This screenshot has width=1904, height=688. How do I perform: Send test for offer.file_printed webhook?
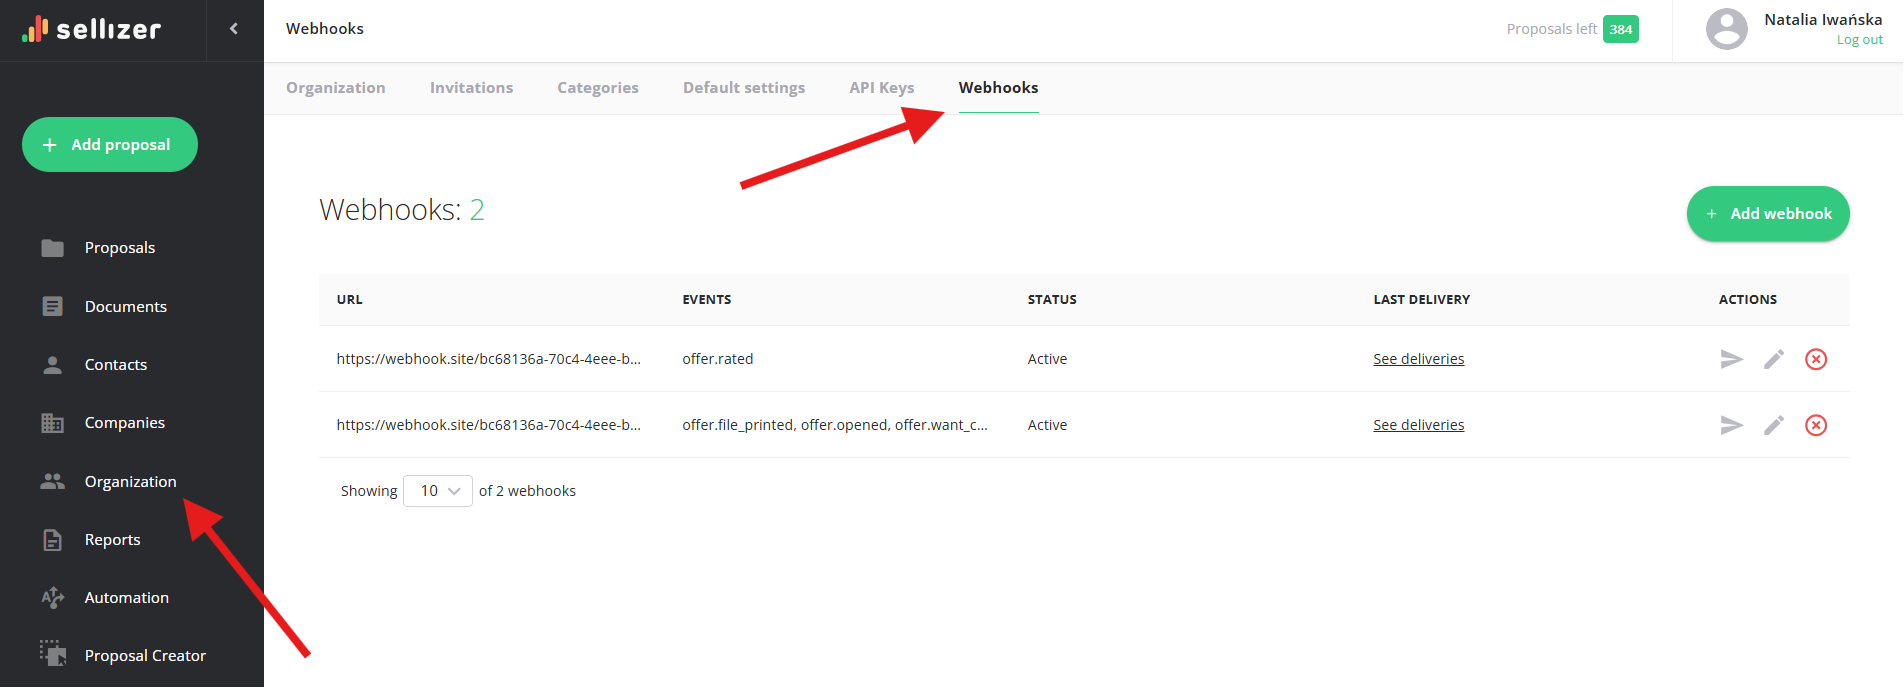point(1732,425)
